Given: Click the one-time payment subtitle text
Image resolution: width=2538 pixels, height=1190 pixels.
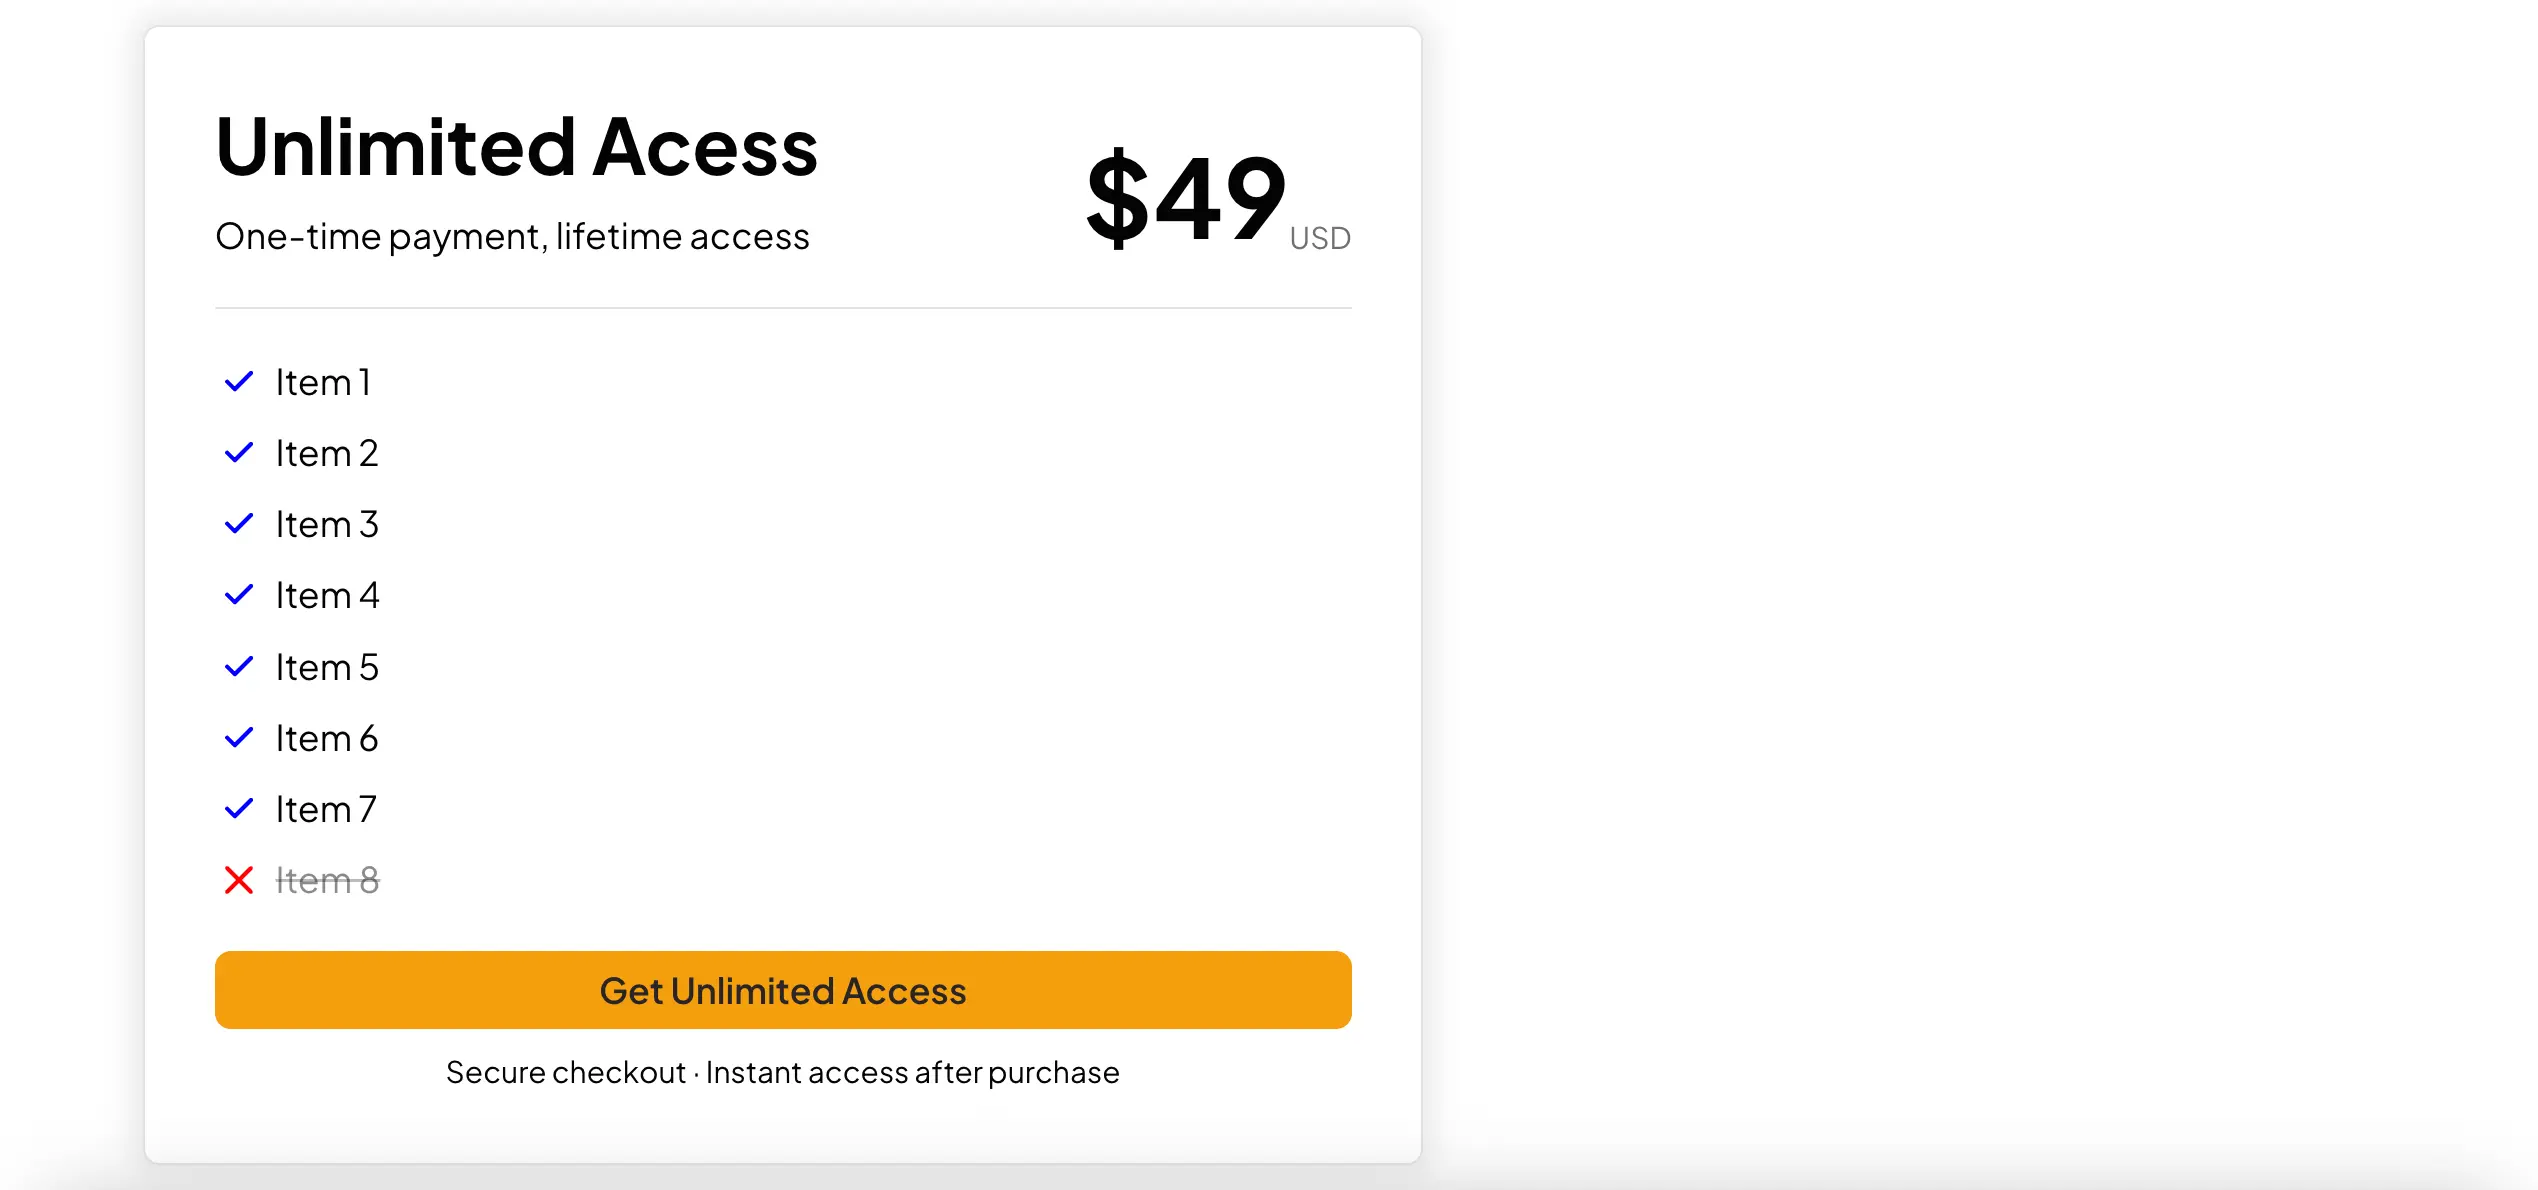Looking at the screenshot, I should pyautogui.click(x=512, y=236).
